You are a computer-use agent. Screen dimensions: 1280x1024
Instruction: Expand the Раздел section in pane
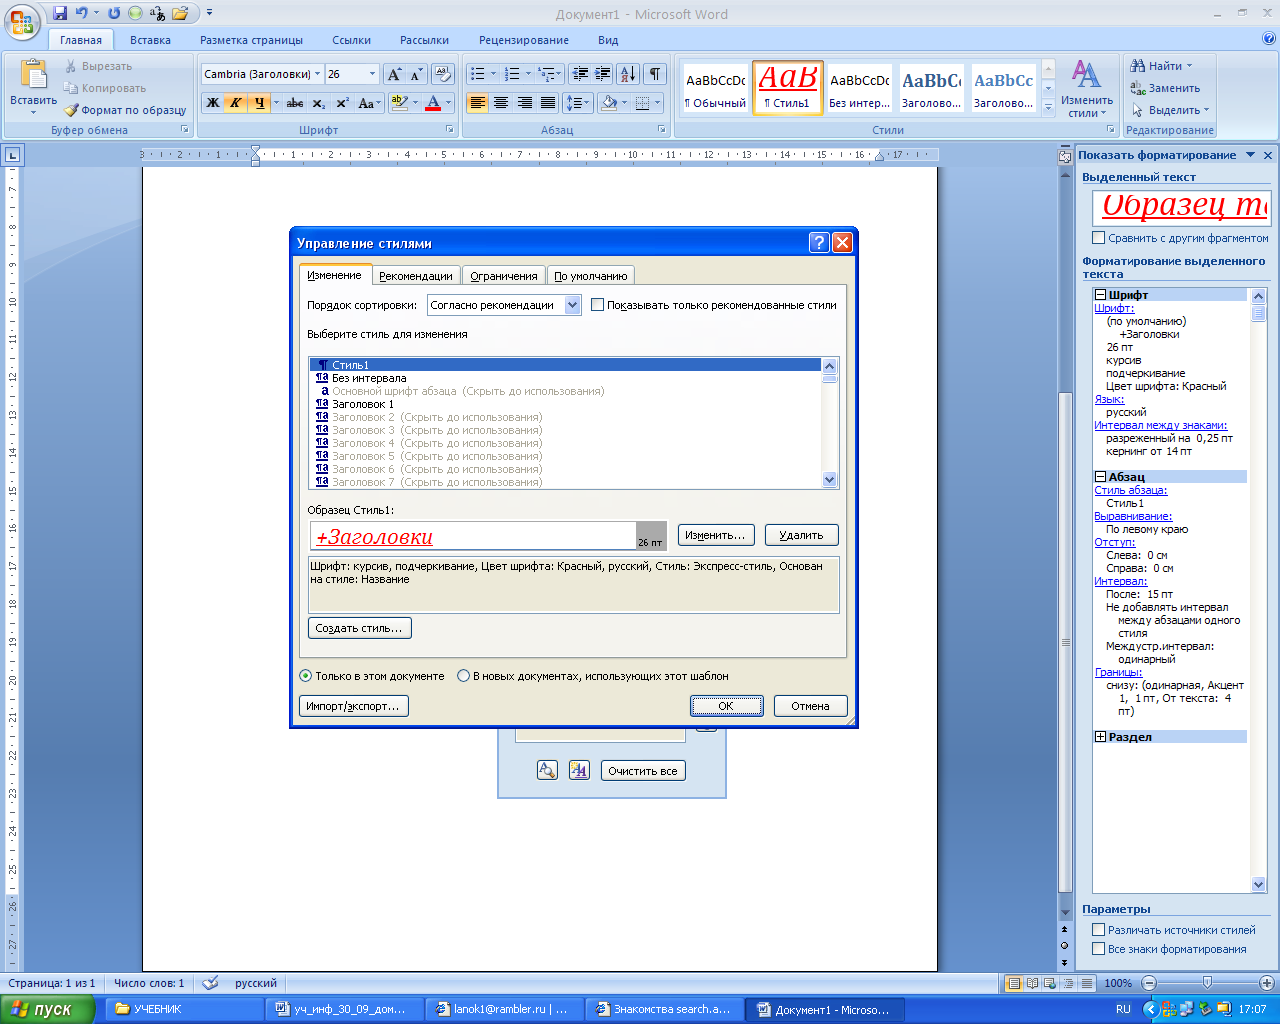point(1100,737)
